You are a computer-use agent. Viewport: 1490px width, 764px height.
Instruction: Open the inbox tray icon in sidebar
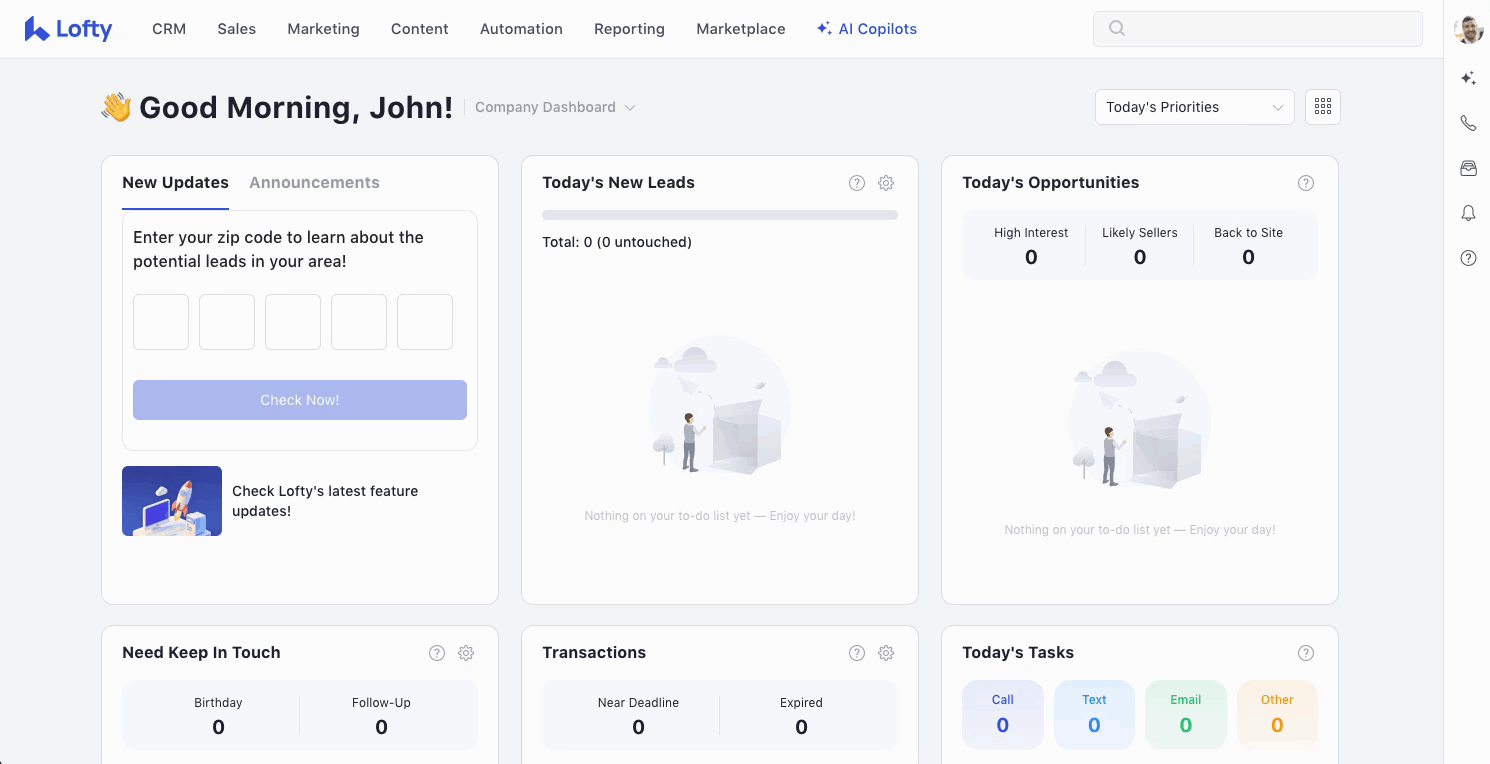coord(1468,168)
